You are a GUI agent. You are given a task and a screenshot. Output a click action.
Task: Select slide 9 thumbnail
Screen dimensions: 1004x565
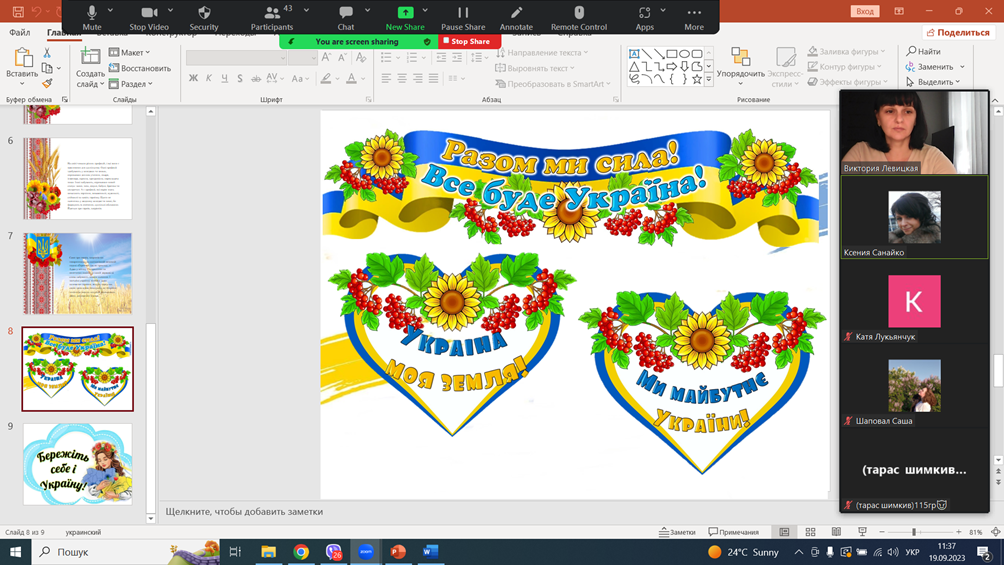point(77,464)
